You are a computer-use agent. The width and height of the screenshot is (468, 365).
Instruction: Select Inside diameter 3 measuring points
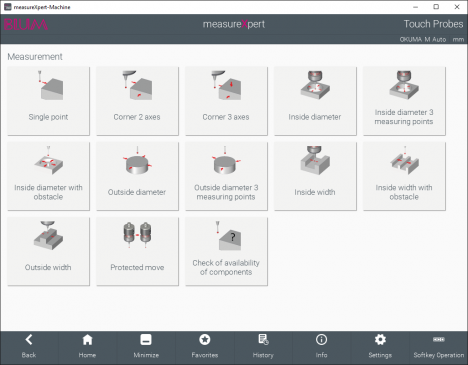[x=404, y=101]
